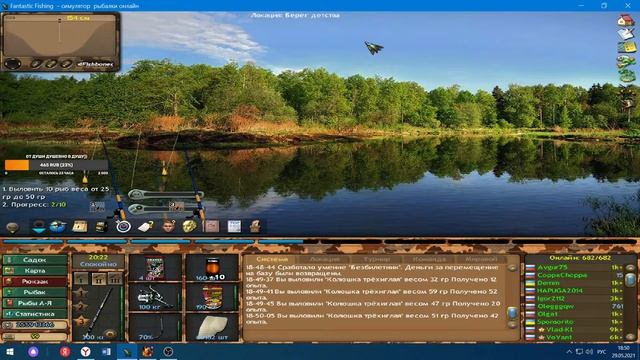Viewport: 640px width, 360px height.
Task: Select player Sponsorito in online list
Action: click(x=555, y=322)
